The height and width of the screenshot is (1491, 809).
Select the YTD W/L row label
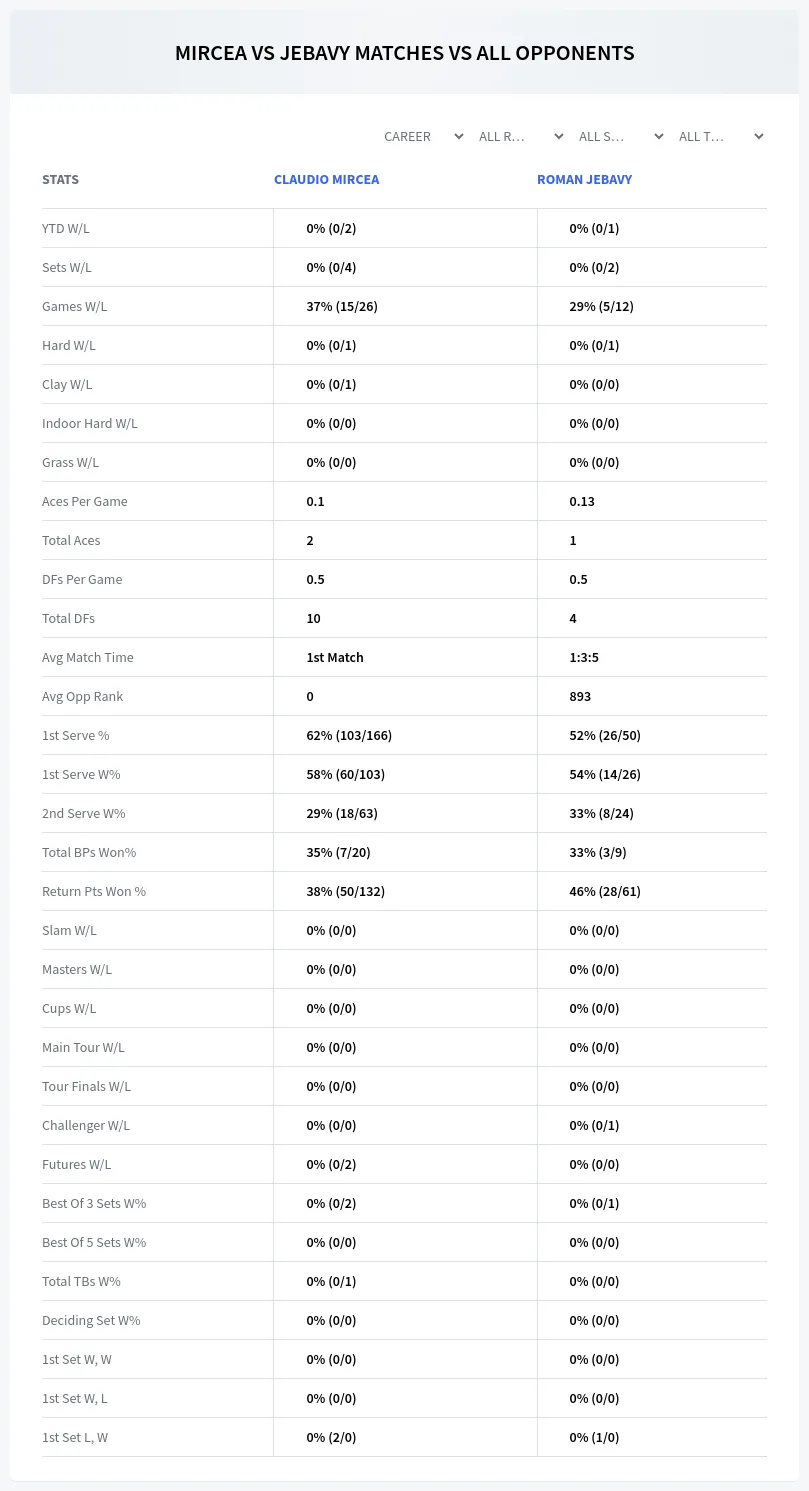(66, 228)
